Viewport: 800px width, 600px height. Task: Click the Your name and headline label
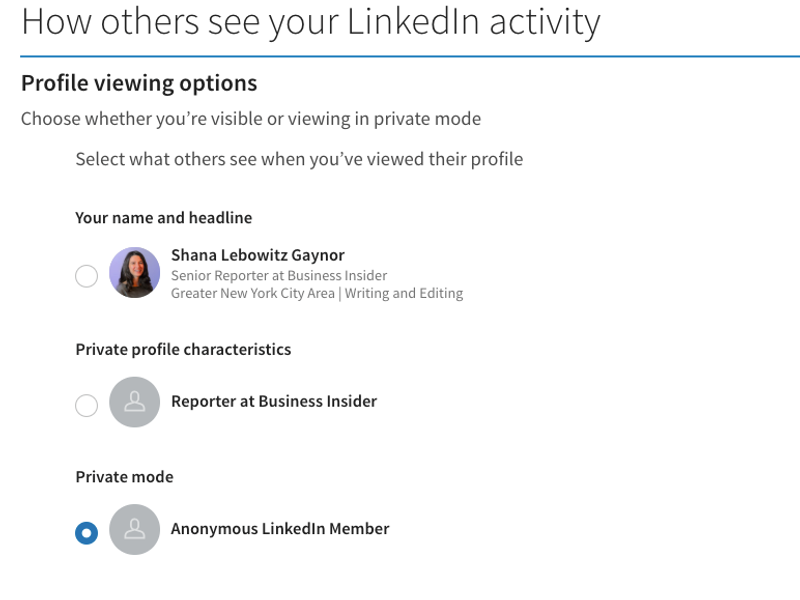tap(164, 217)
